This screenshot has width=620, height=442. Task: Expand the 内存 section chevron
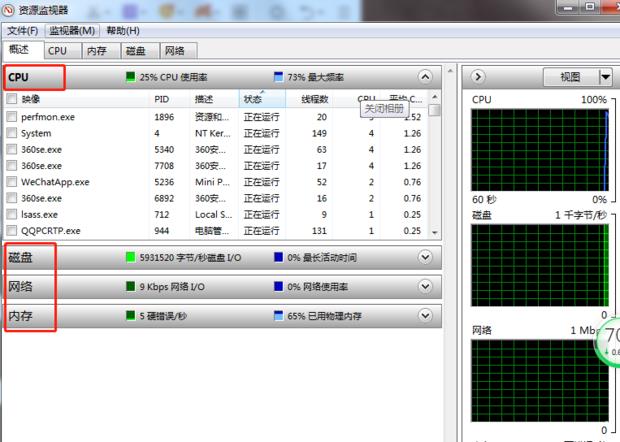[426, 317]
